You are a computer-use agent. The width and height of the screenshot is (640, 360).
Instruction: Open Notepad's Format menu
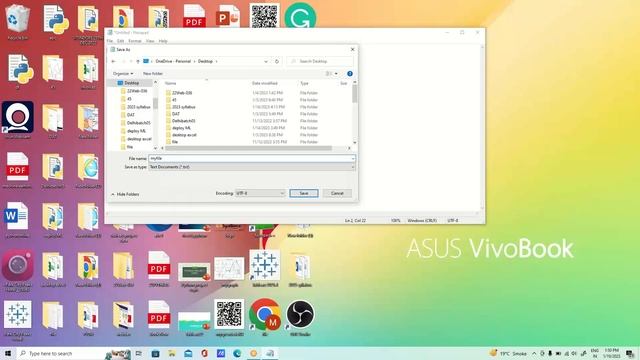click(x=135, y=41)
